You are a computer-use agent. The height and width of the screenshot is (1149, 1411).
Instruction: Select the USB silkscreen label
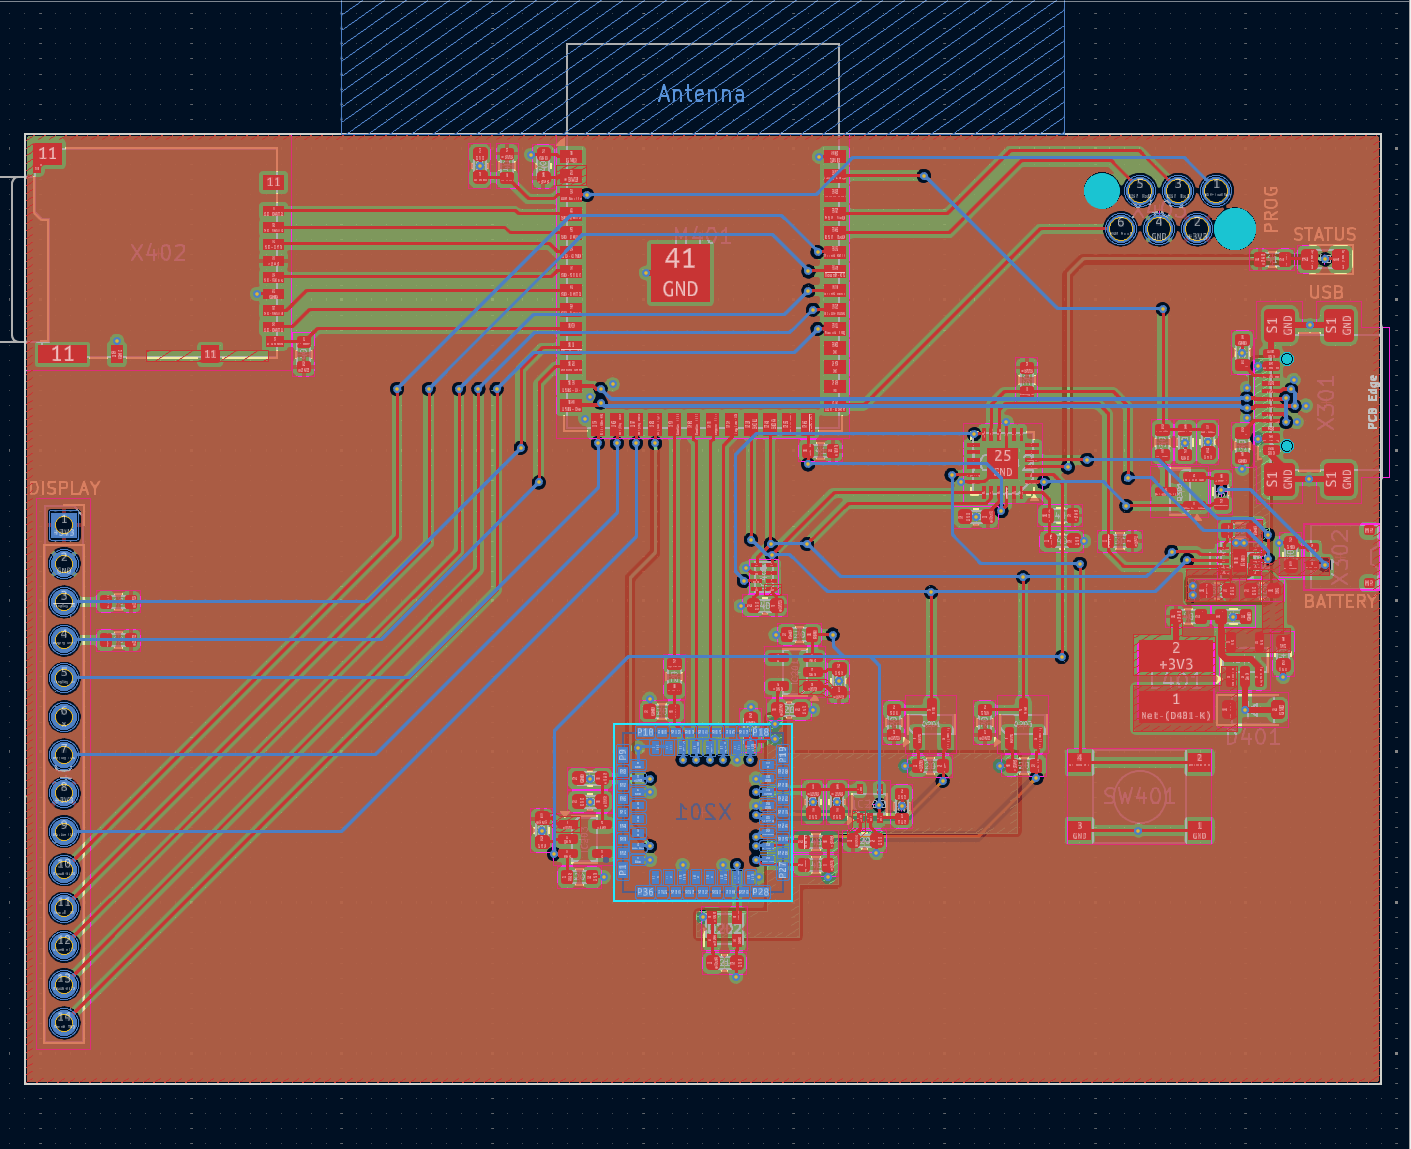tap(1326, 292)
